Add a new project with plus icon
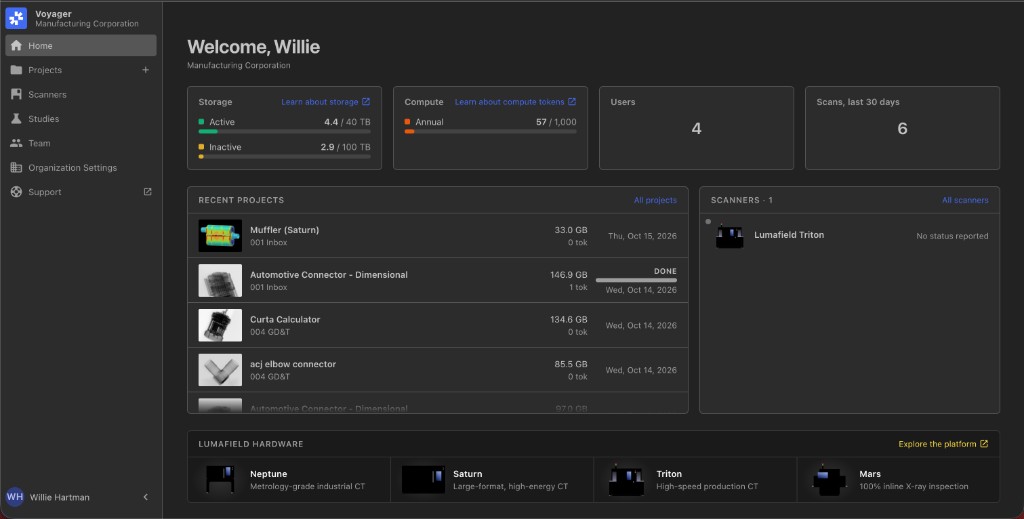Screen dimensions: 1024x519 click(x=146, y=70)
